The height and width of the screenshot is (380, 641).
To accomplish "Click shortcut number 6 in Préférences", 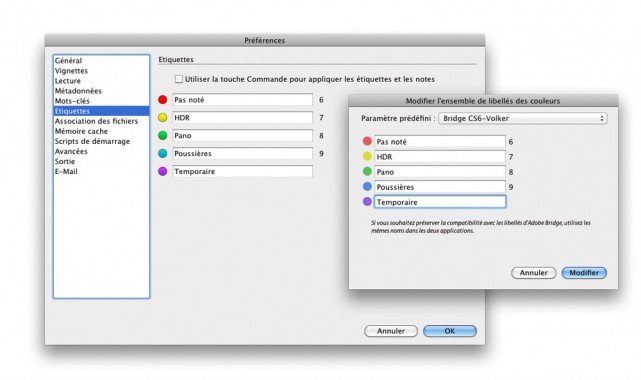I will (x=321, y=100).
